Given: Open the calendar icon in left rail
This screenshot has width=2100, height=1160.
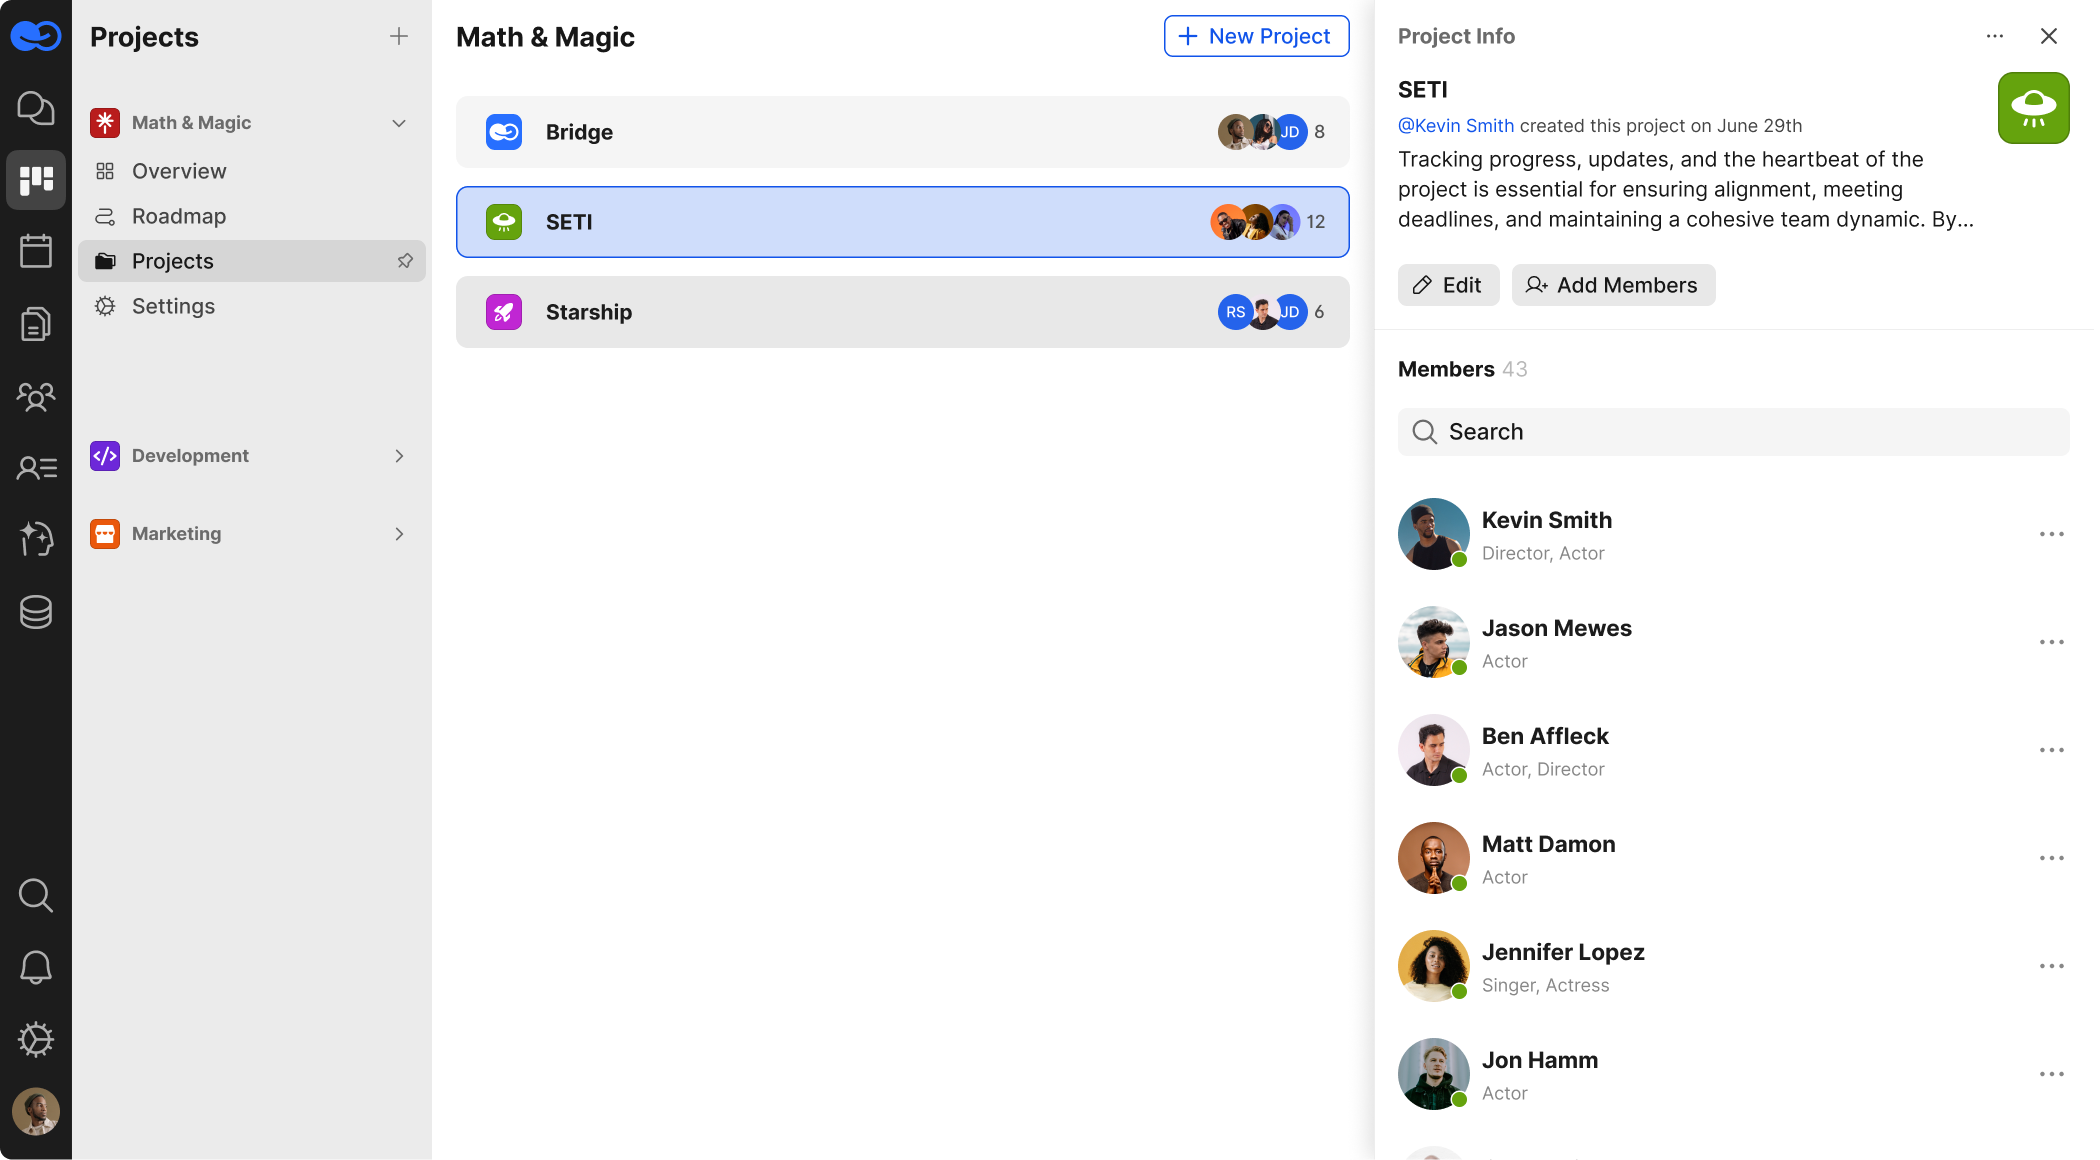Looking at the screenshot, I should [x=36, y=251].
